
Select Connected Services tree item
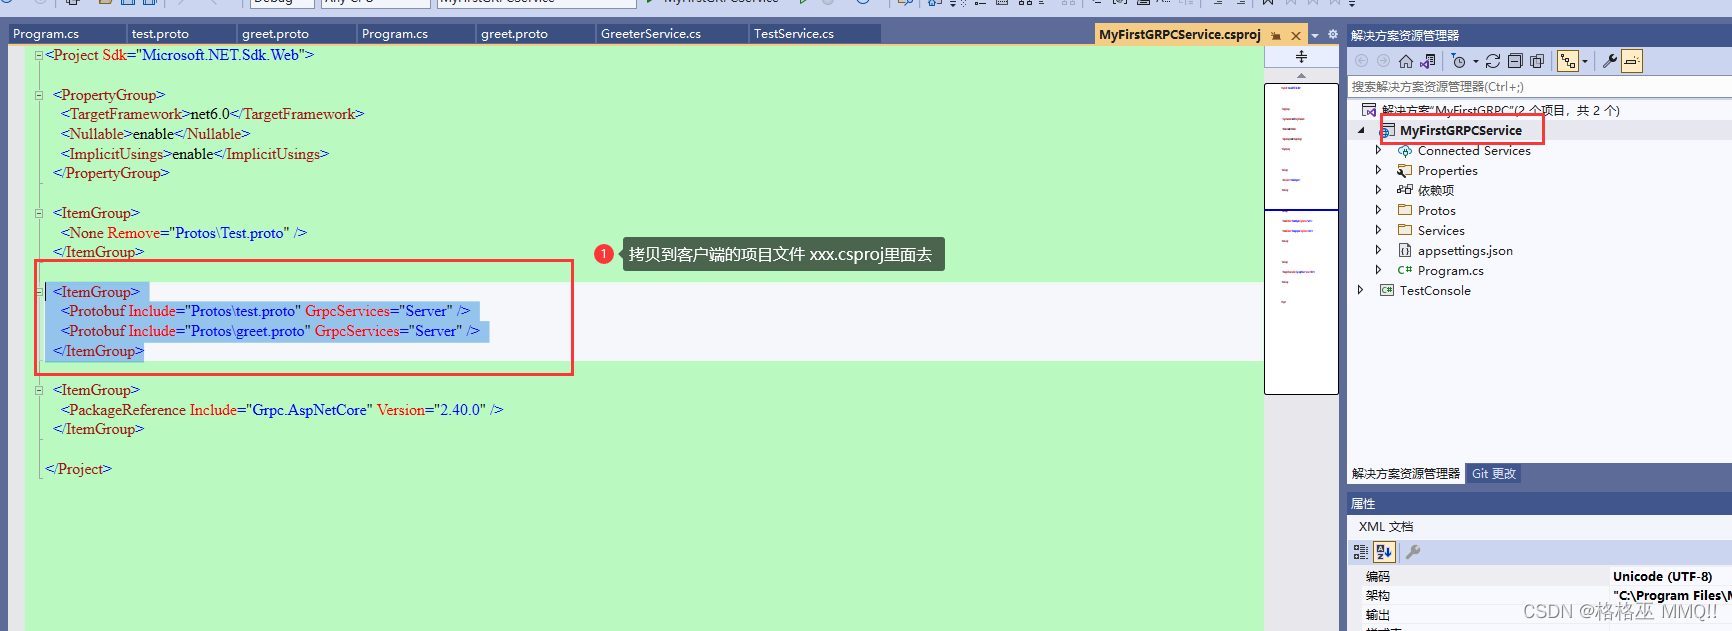coord(1474,151)
